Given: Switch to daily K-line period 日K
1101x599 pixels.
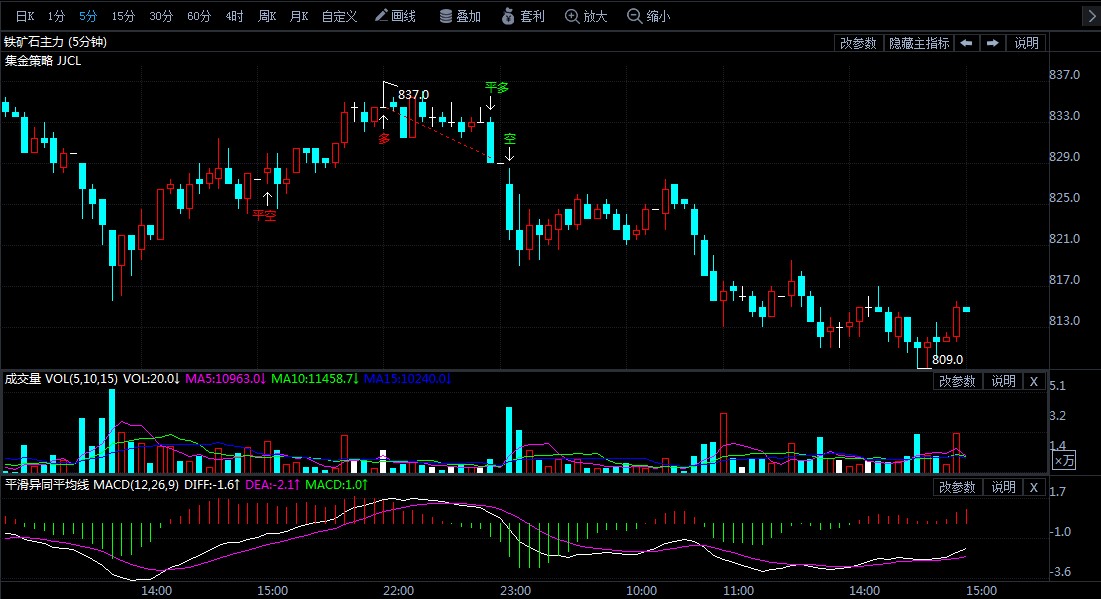Looking at the screenshot, I should [x=25, y=16].
